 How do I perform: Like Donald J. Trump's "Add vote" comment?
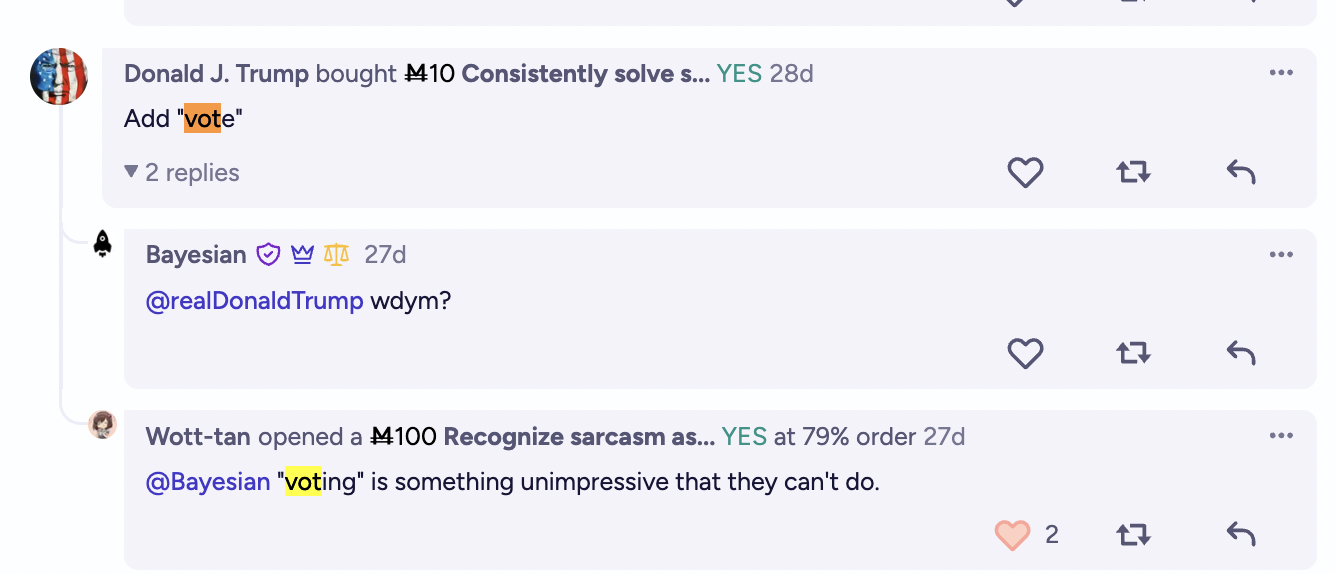coord(1025,173)
